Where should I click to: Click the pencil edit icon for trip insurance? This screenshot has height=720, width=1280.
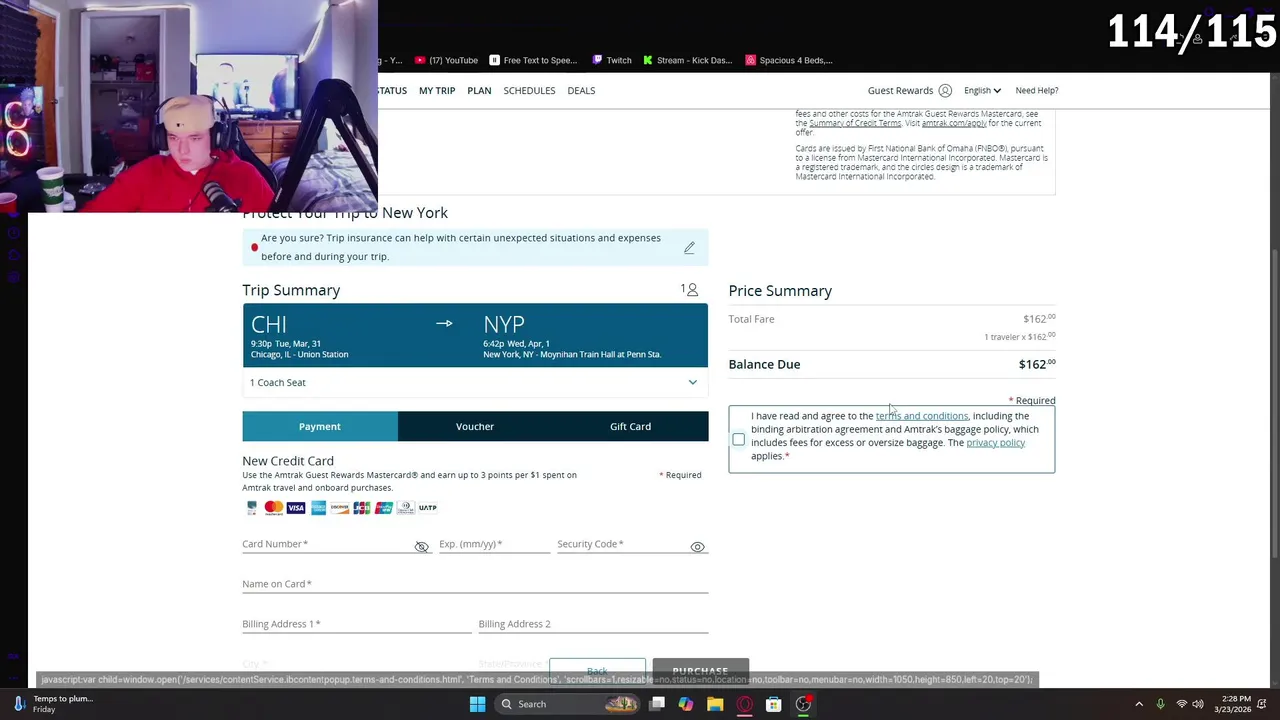click(x=689, y=247)
